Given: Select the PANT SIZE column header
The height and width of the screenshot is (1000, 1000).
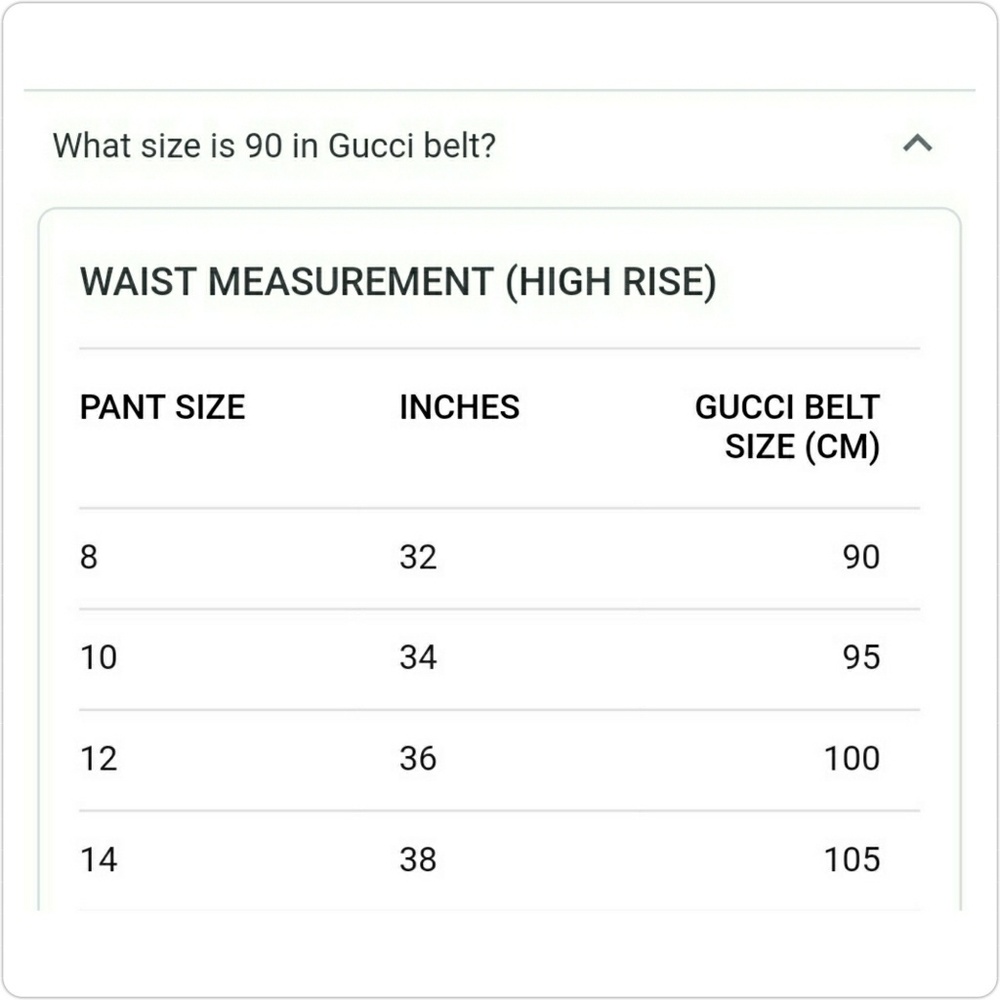Looking at the screenshot, I should click(162, 407).
